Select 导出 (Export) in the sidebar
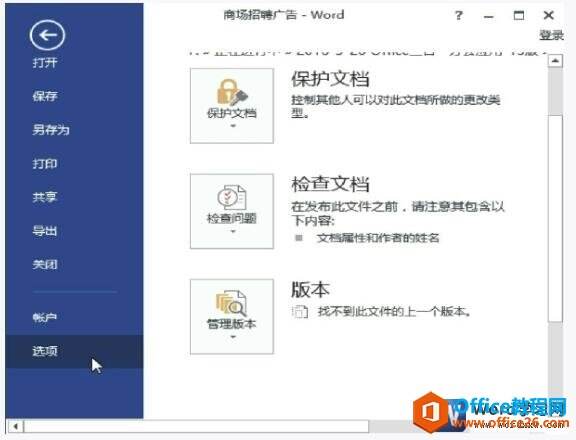 click(x=45, y=231)
